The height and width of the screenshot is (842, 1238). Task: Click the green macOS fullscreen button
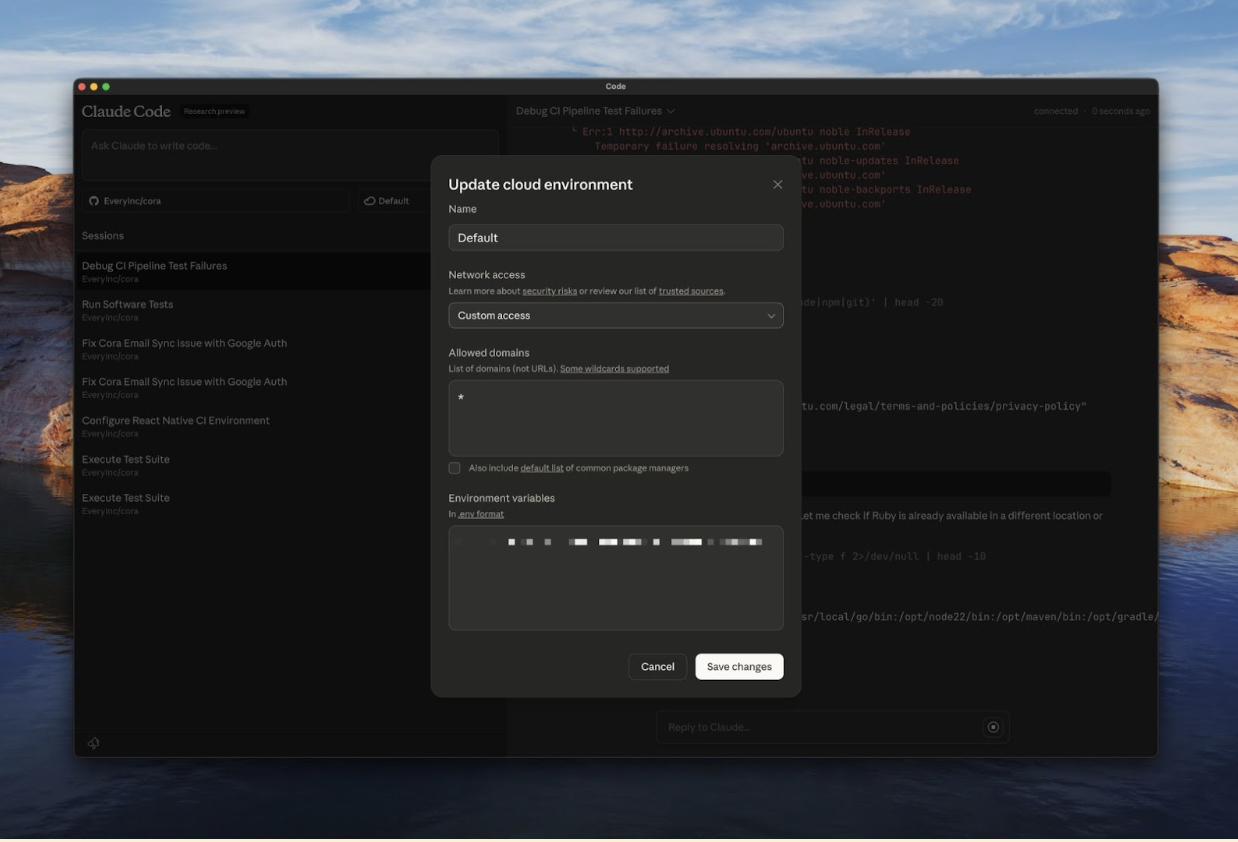(x=107, y=87)
